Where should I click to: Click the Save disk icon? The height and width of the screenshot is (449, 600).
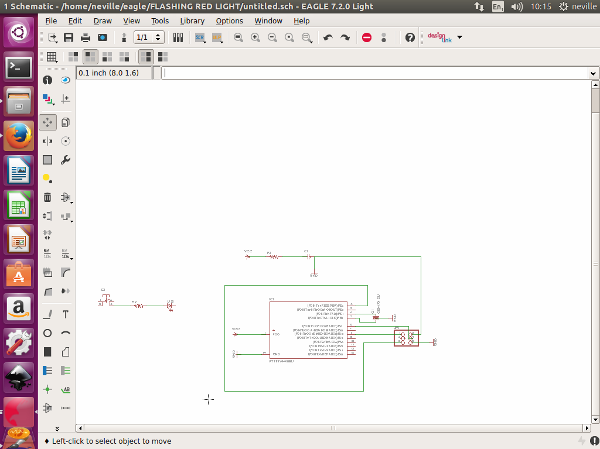click(x=69, y=38)
